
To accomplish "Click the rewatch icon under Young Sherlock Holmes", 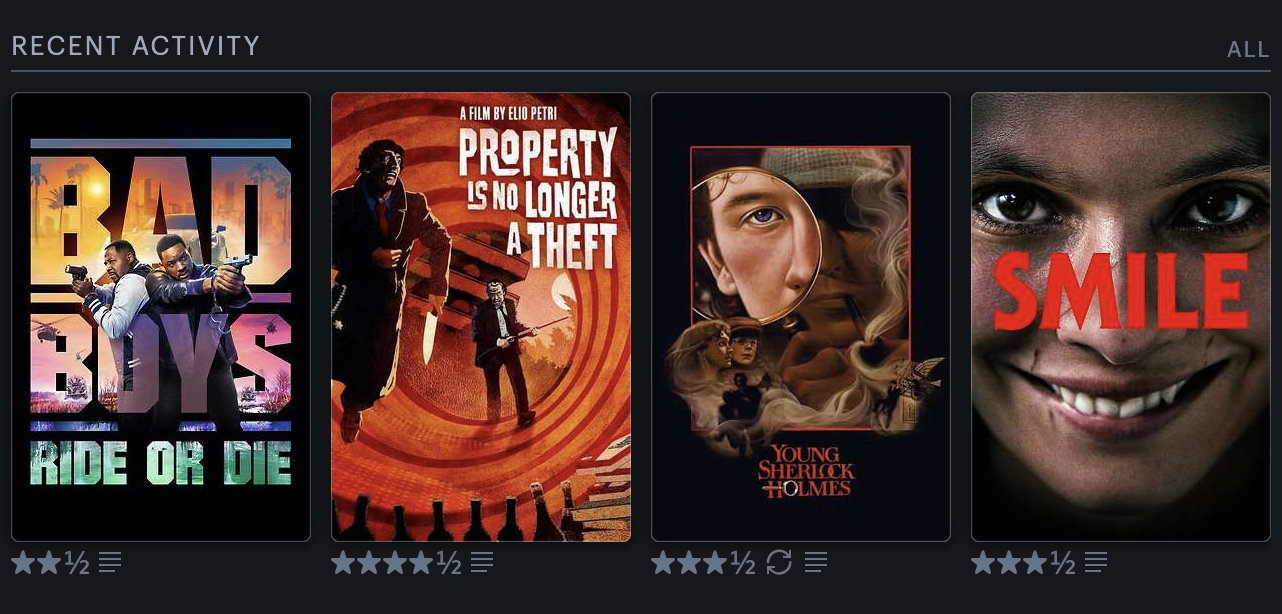I will (x=779, y=563).
